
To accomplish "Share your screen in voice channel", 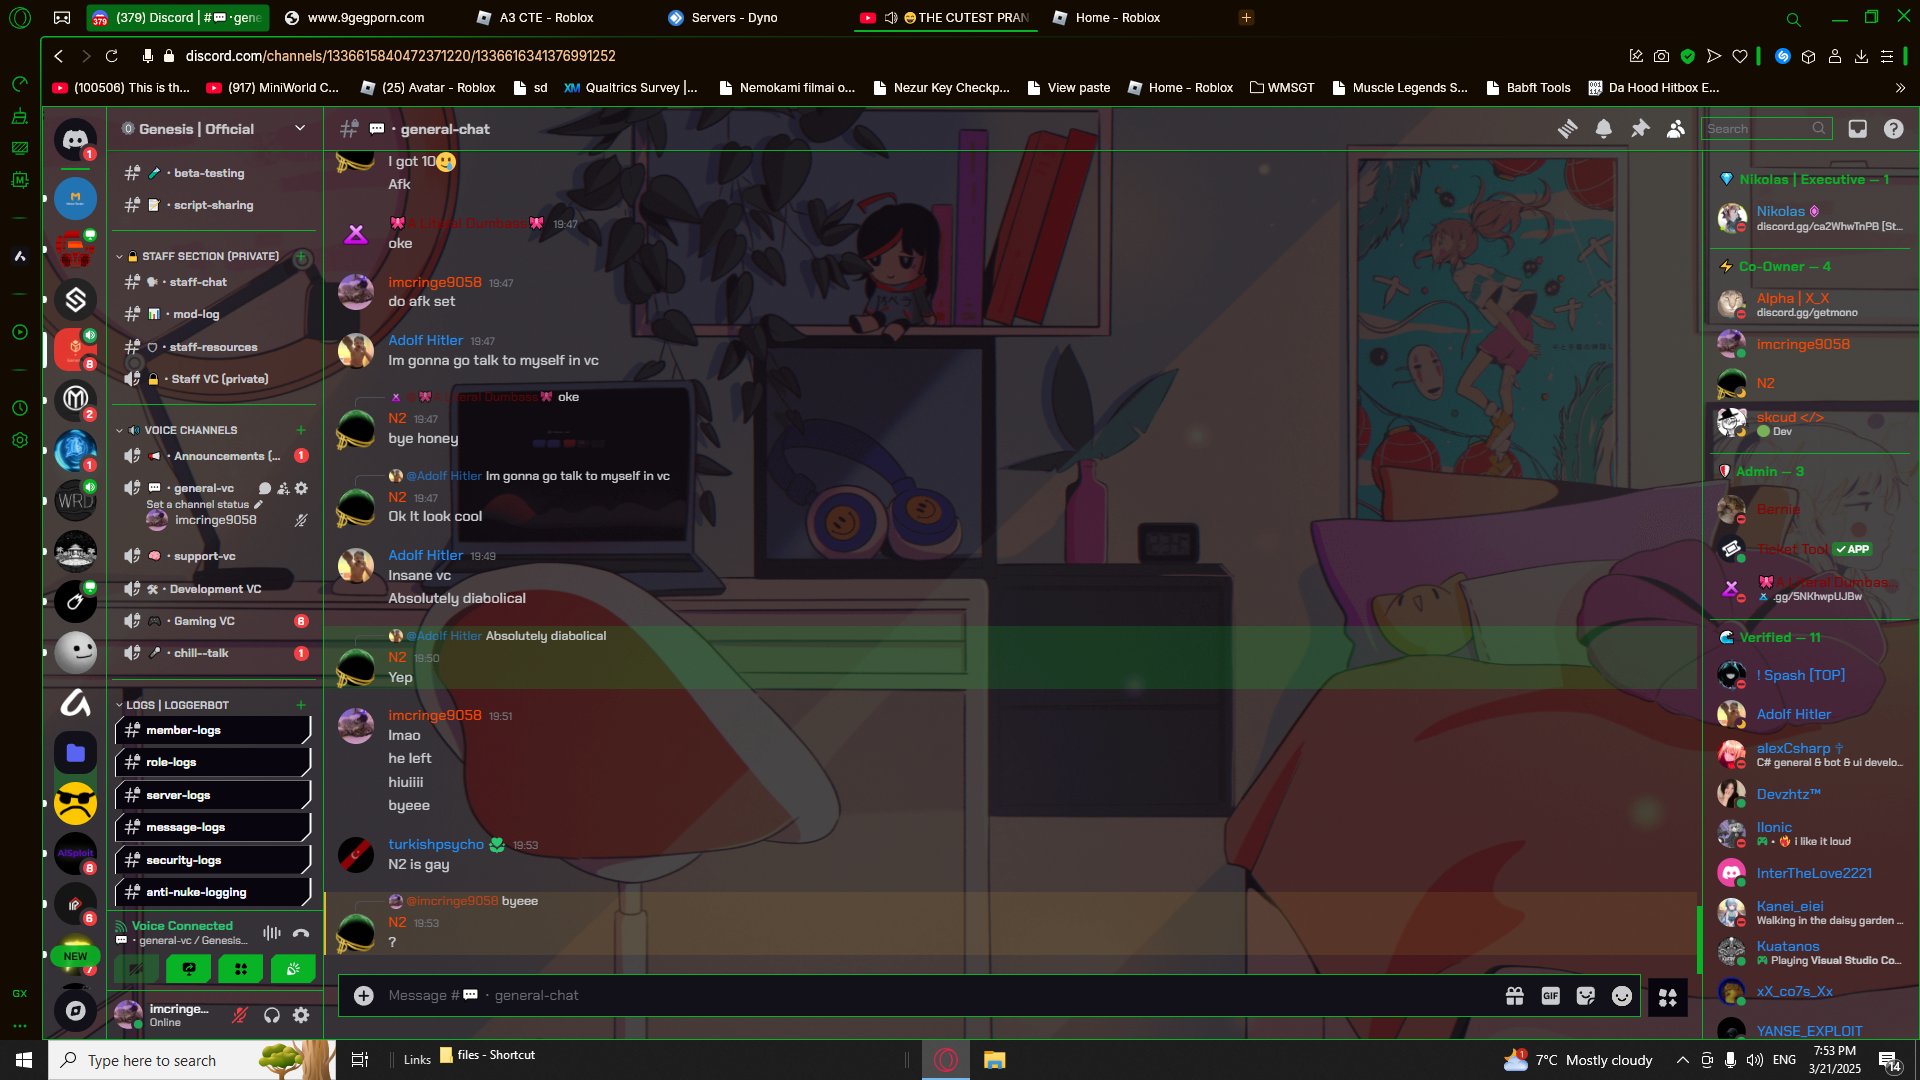I will [x=189, y=968].
